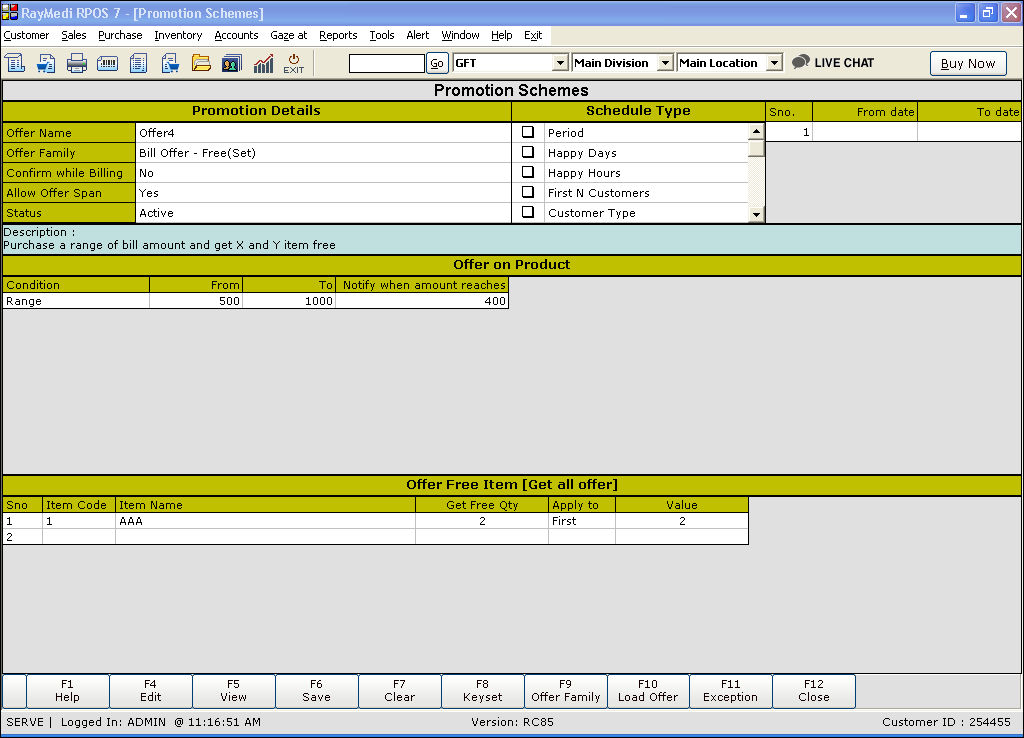Viewport: 1024px width, 738px height.
Task: Expand the GFT dropdown
Action: point(560,63)
